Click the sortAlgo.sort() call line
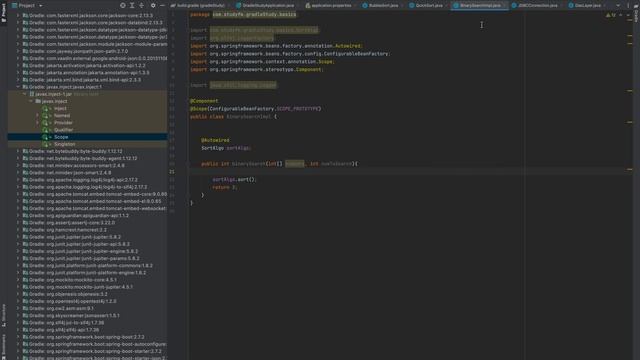The height and width of the screenshot is (360, 640). [234, 179]
